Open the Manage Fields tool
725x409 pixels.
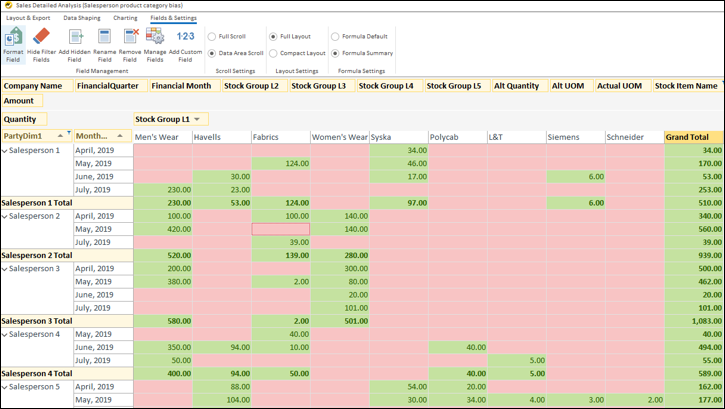coord(154,38)
